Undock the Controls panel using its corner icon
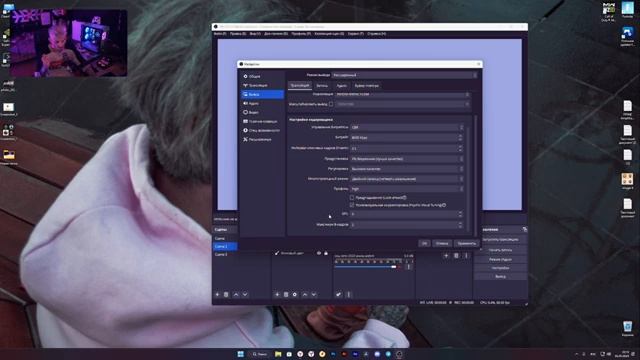 click(x=524, y=229)
